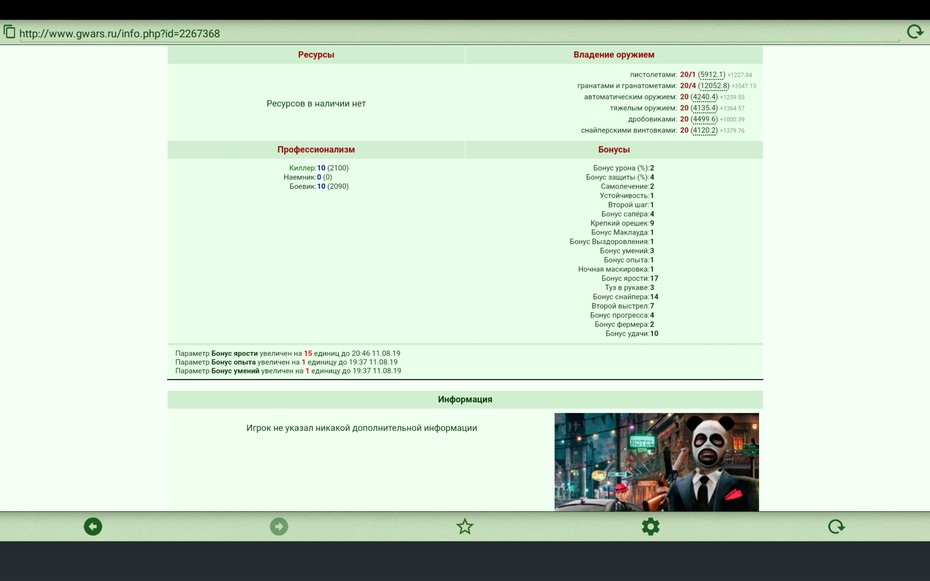Click the 'Туз в рукаве' row
Image resolution: width=930 pixels, height=581 pixels.
point(629,288)
